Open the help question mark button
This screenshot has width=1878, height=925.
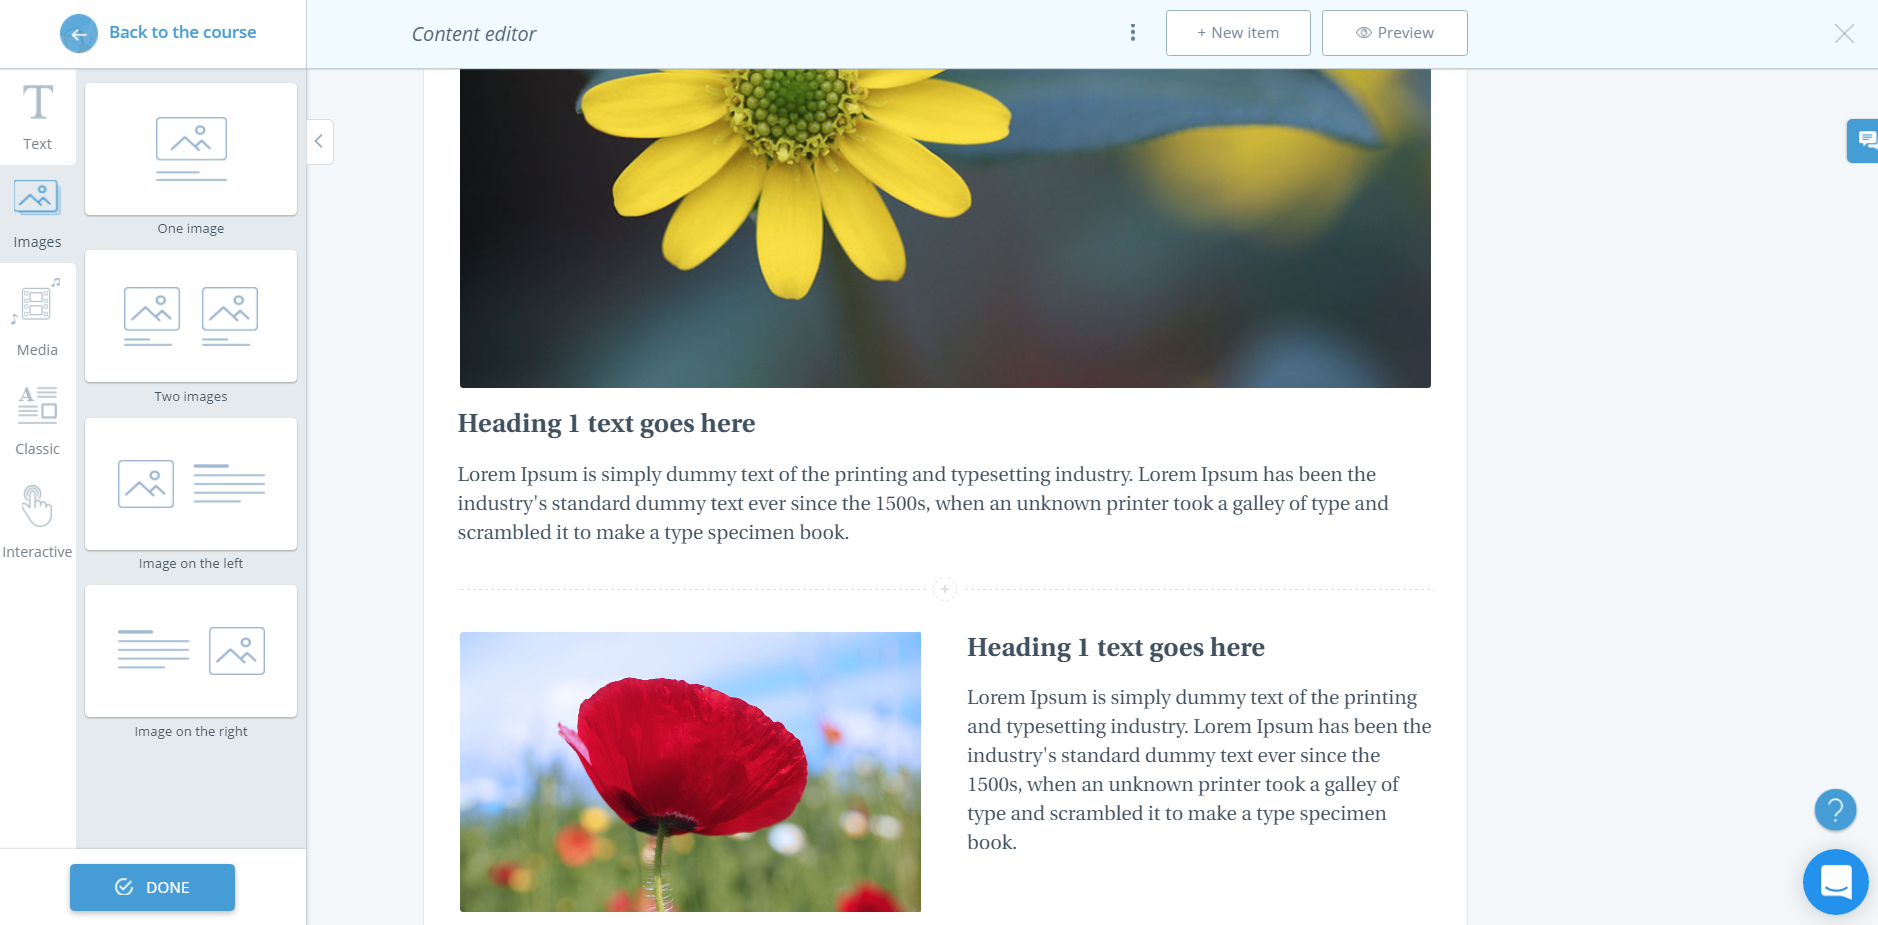(x=1835, y=809)
